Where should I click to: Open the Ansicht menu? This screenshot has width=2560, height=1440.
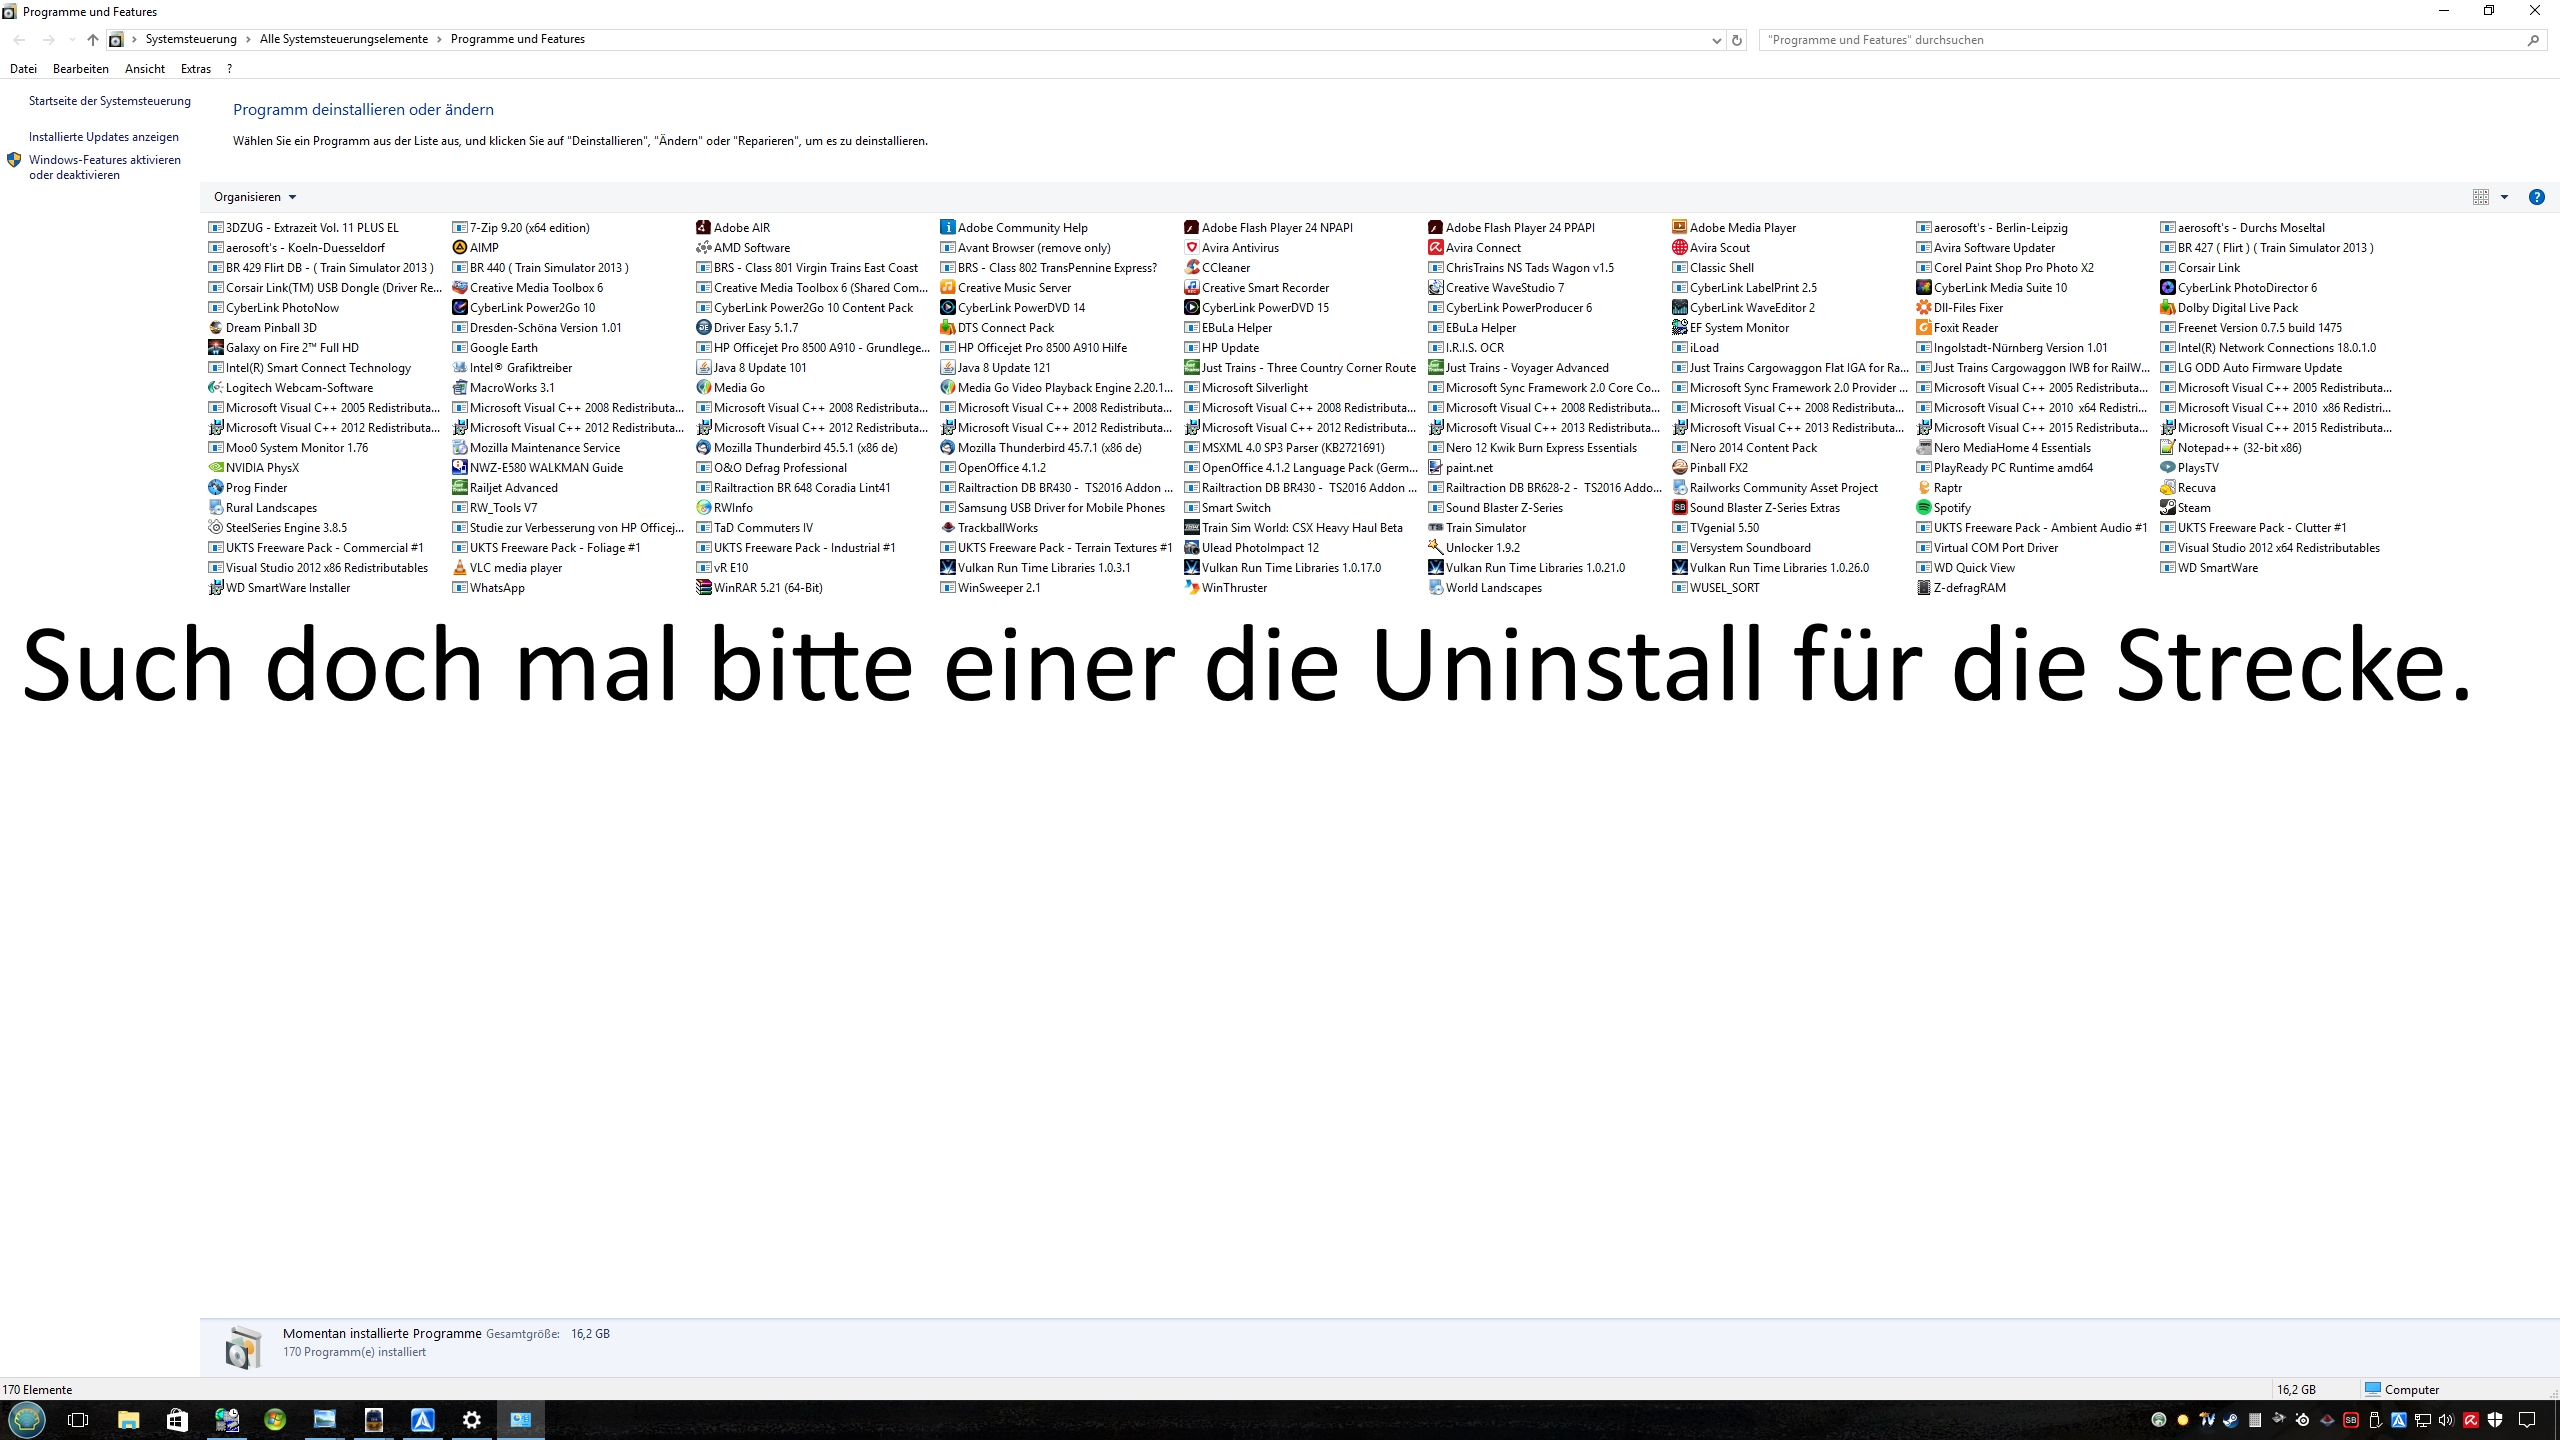144,69
